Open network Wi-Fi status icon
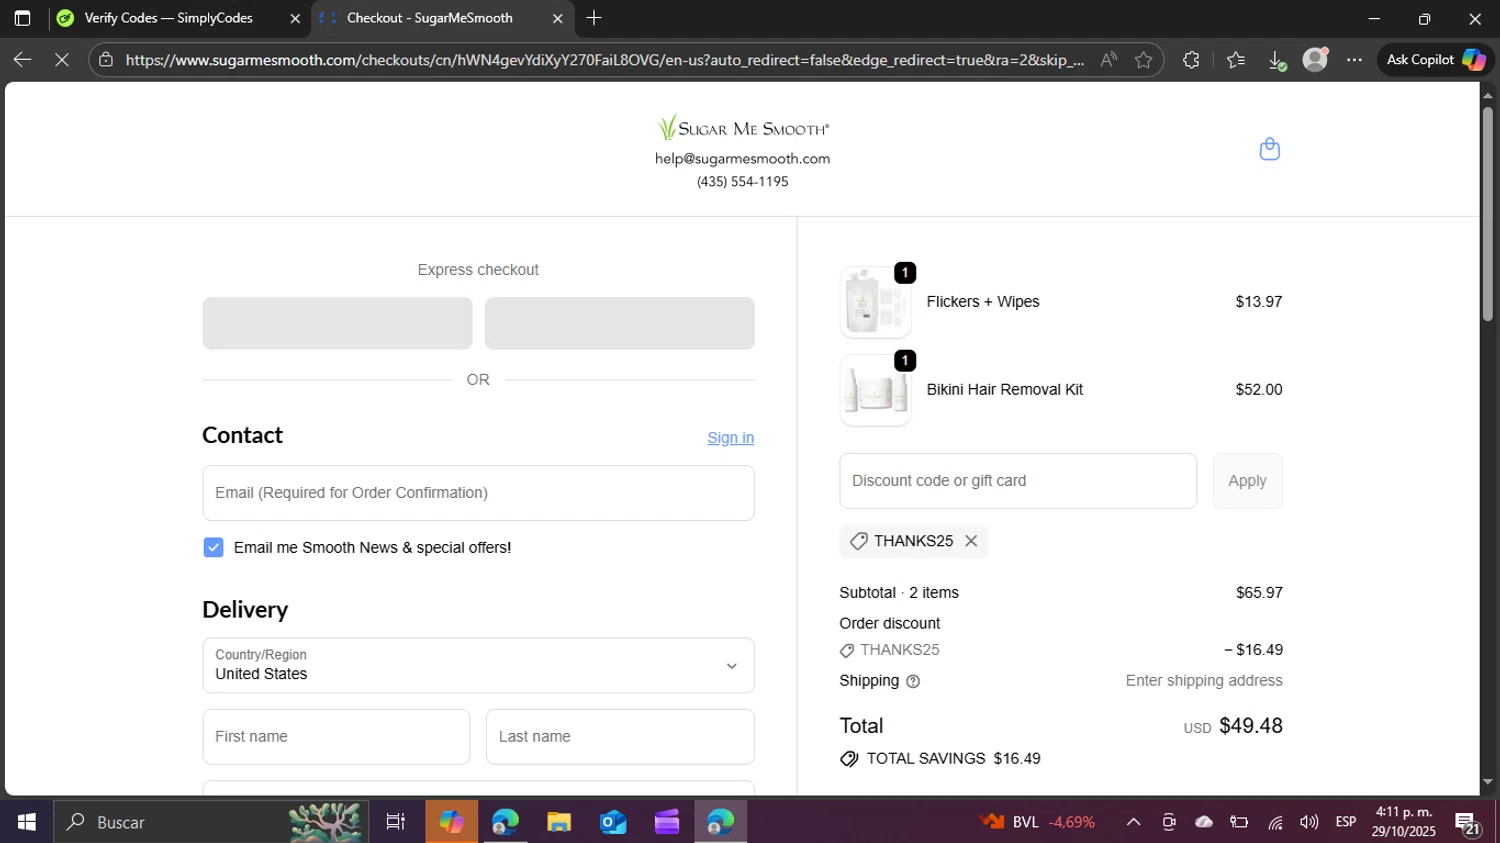This screenshot has width=1500, height=843. (x=1275, y=822)
